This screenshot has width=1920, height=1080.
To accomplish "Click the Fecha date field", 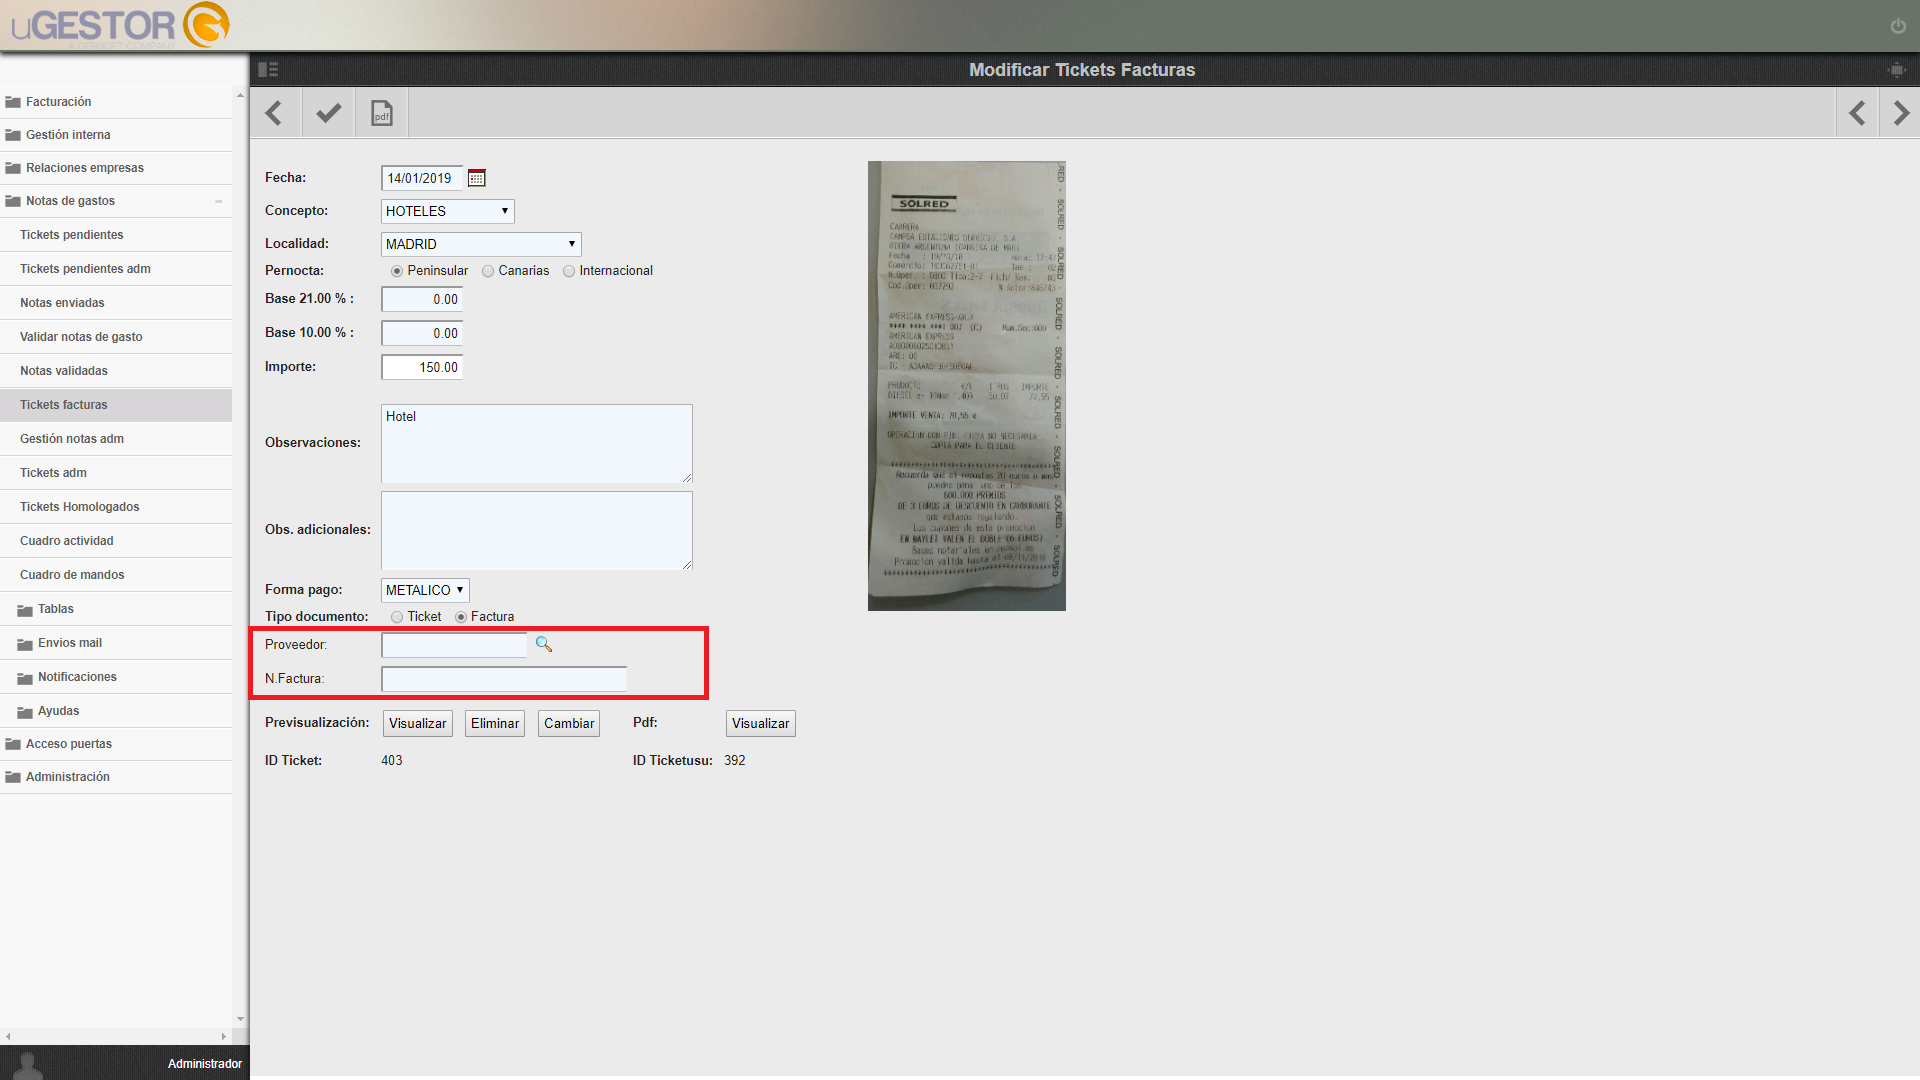I will coord(422,178).
